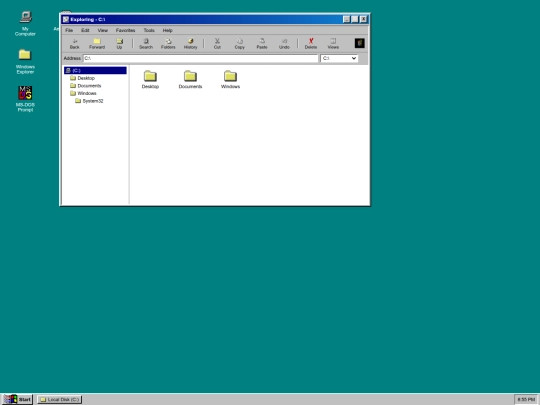Select the Documents folder in the file pane
Screen dimensions: 540x405
(190, 80)
